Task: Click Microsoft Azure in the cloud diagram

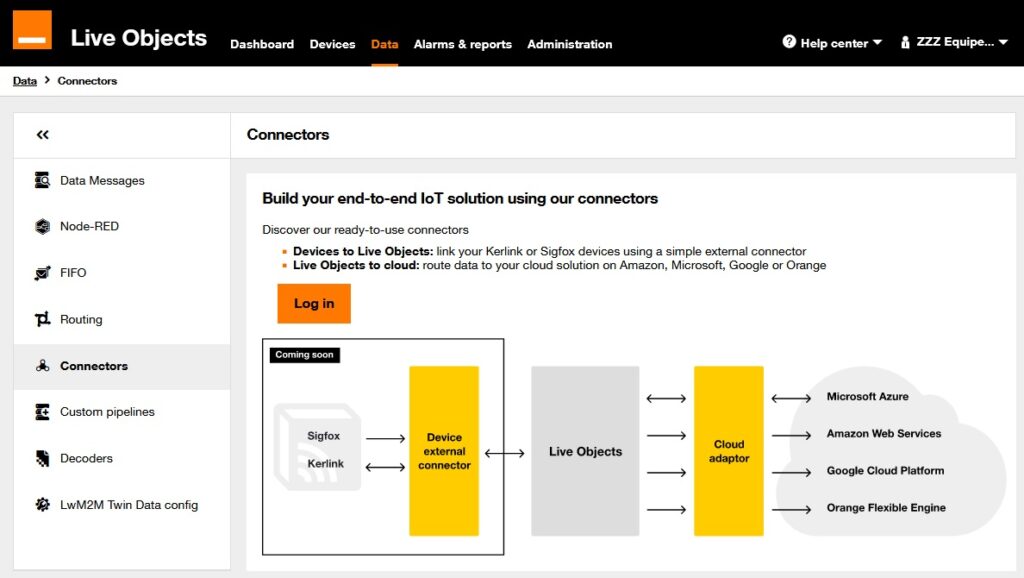Action: pyautogui.click(x=867, y=396)
